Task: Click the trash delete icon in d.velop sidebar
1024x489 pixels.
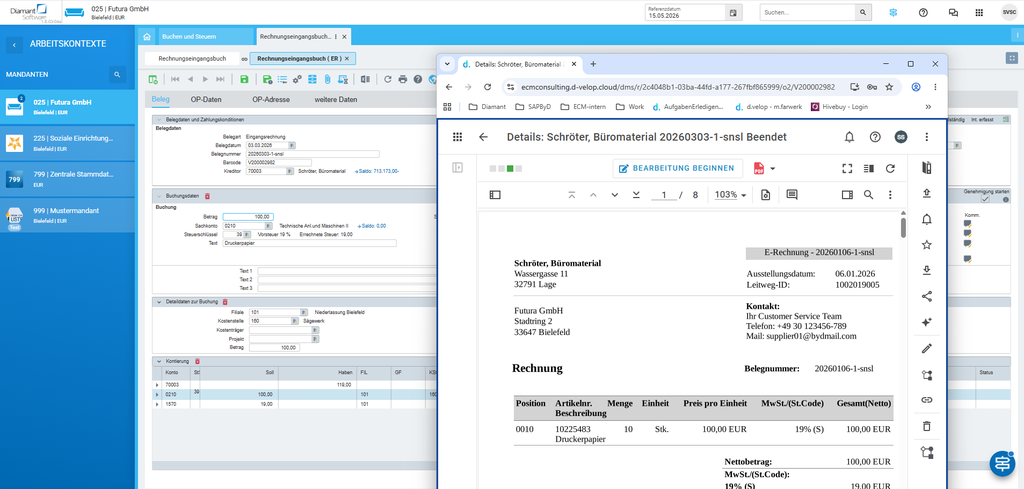Action: pos(926,426)
